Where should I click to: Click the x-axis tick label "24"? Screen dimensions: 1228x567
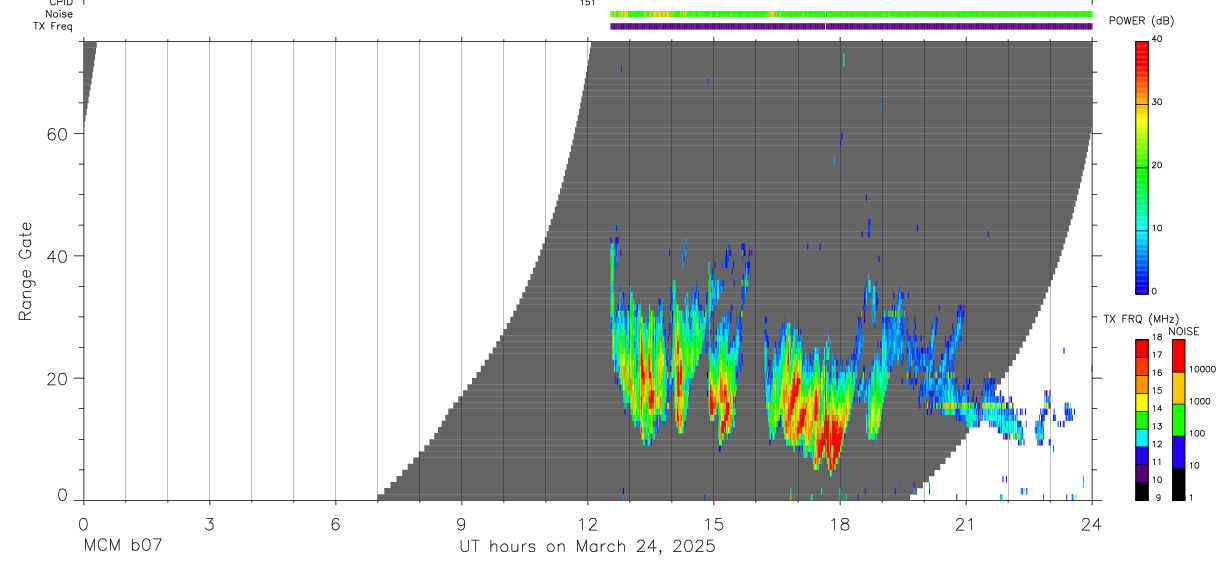point(1091,523)
